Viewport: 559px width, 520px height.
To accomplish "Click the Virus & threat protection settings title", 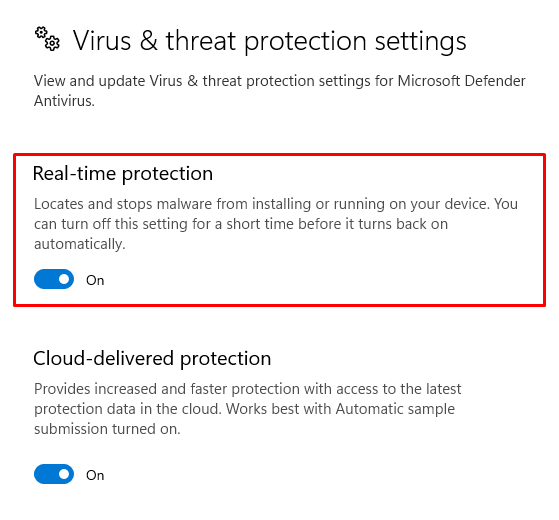I will pyautogui.click(x=270, y=41).
